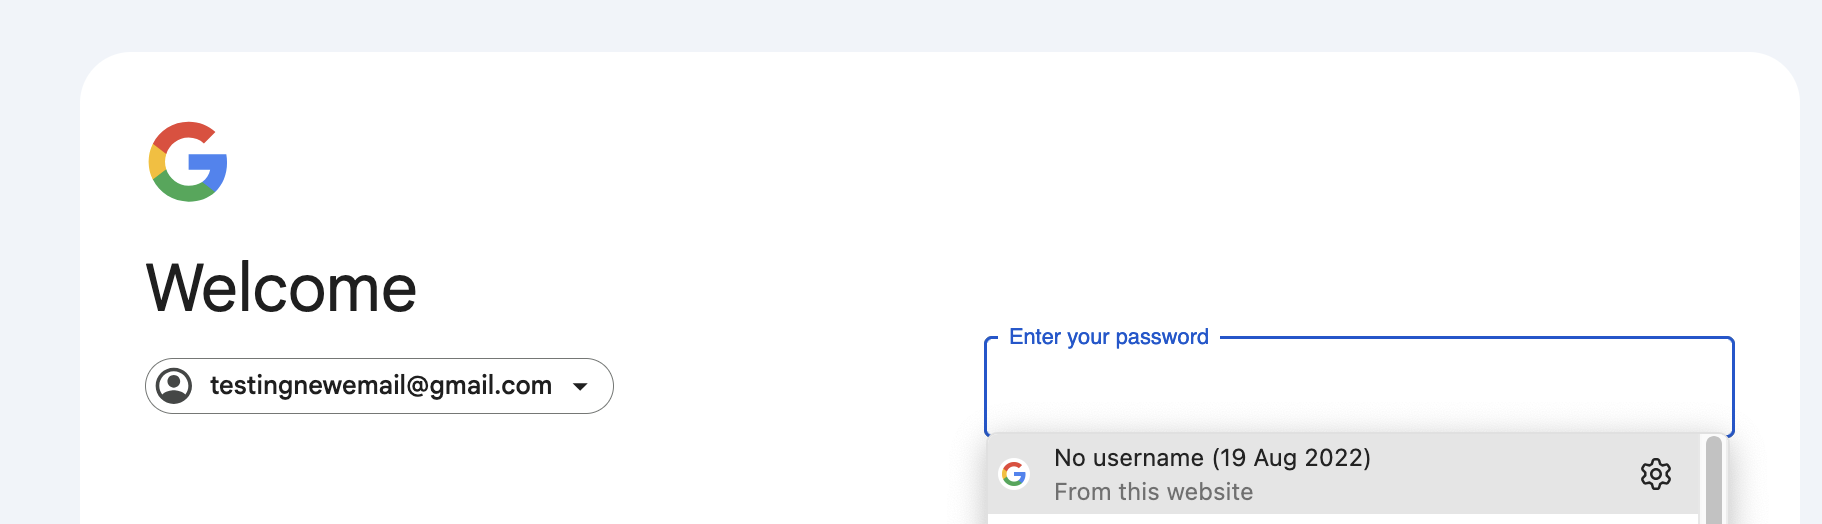Click the blue top border of password field
The height and width of the screenshot is (524, 1822).
tap(1476, 338)
